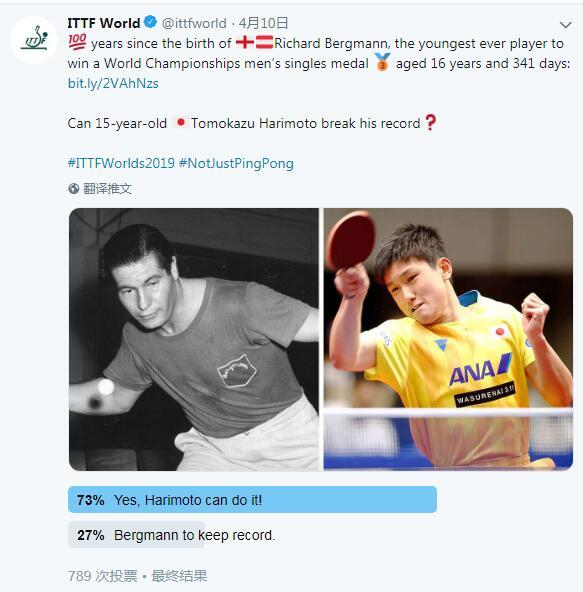Image resolution: width=583 pixels, height=592 pixels.
Task: Open the #ITTFWorlds2019 hashtag
Action: [x=121, y=163]
